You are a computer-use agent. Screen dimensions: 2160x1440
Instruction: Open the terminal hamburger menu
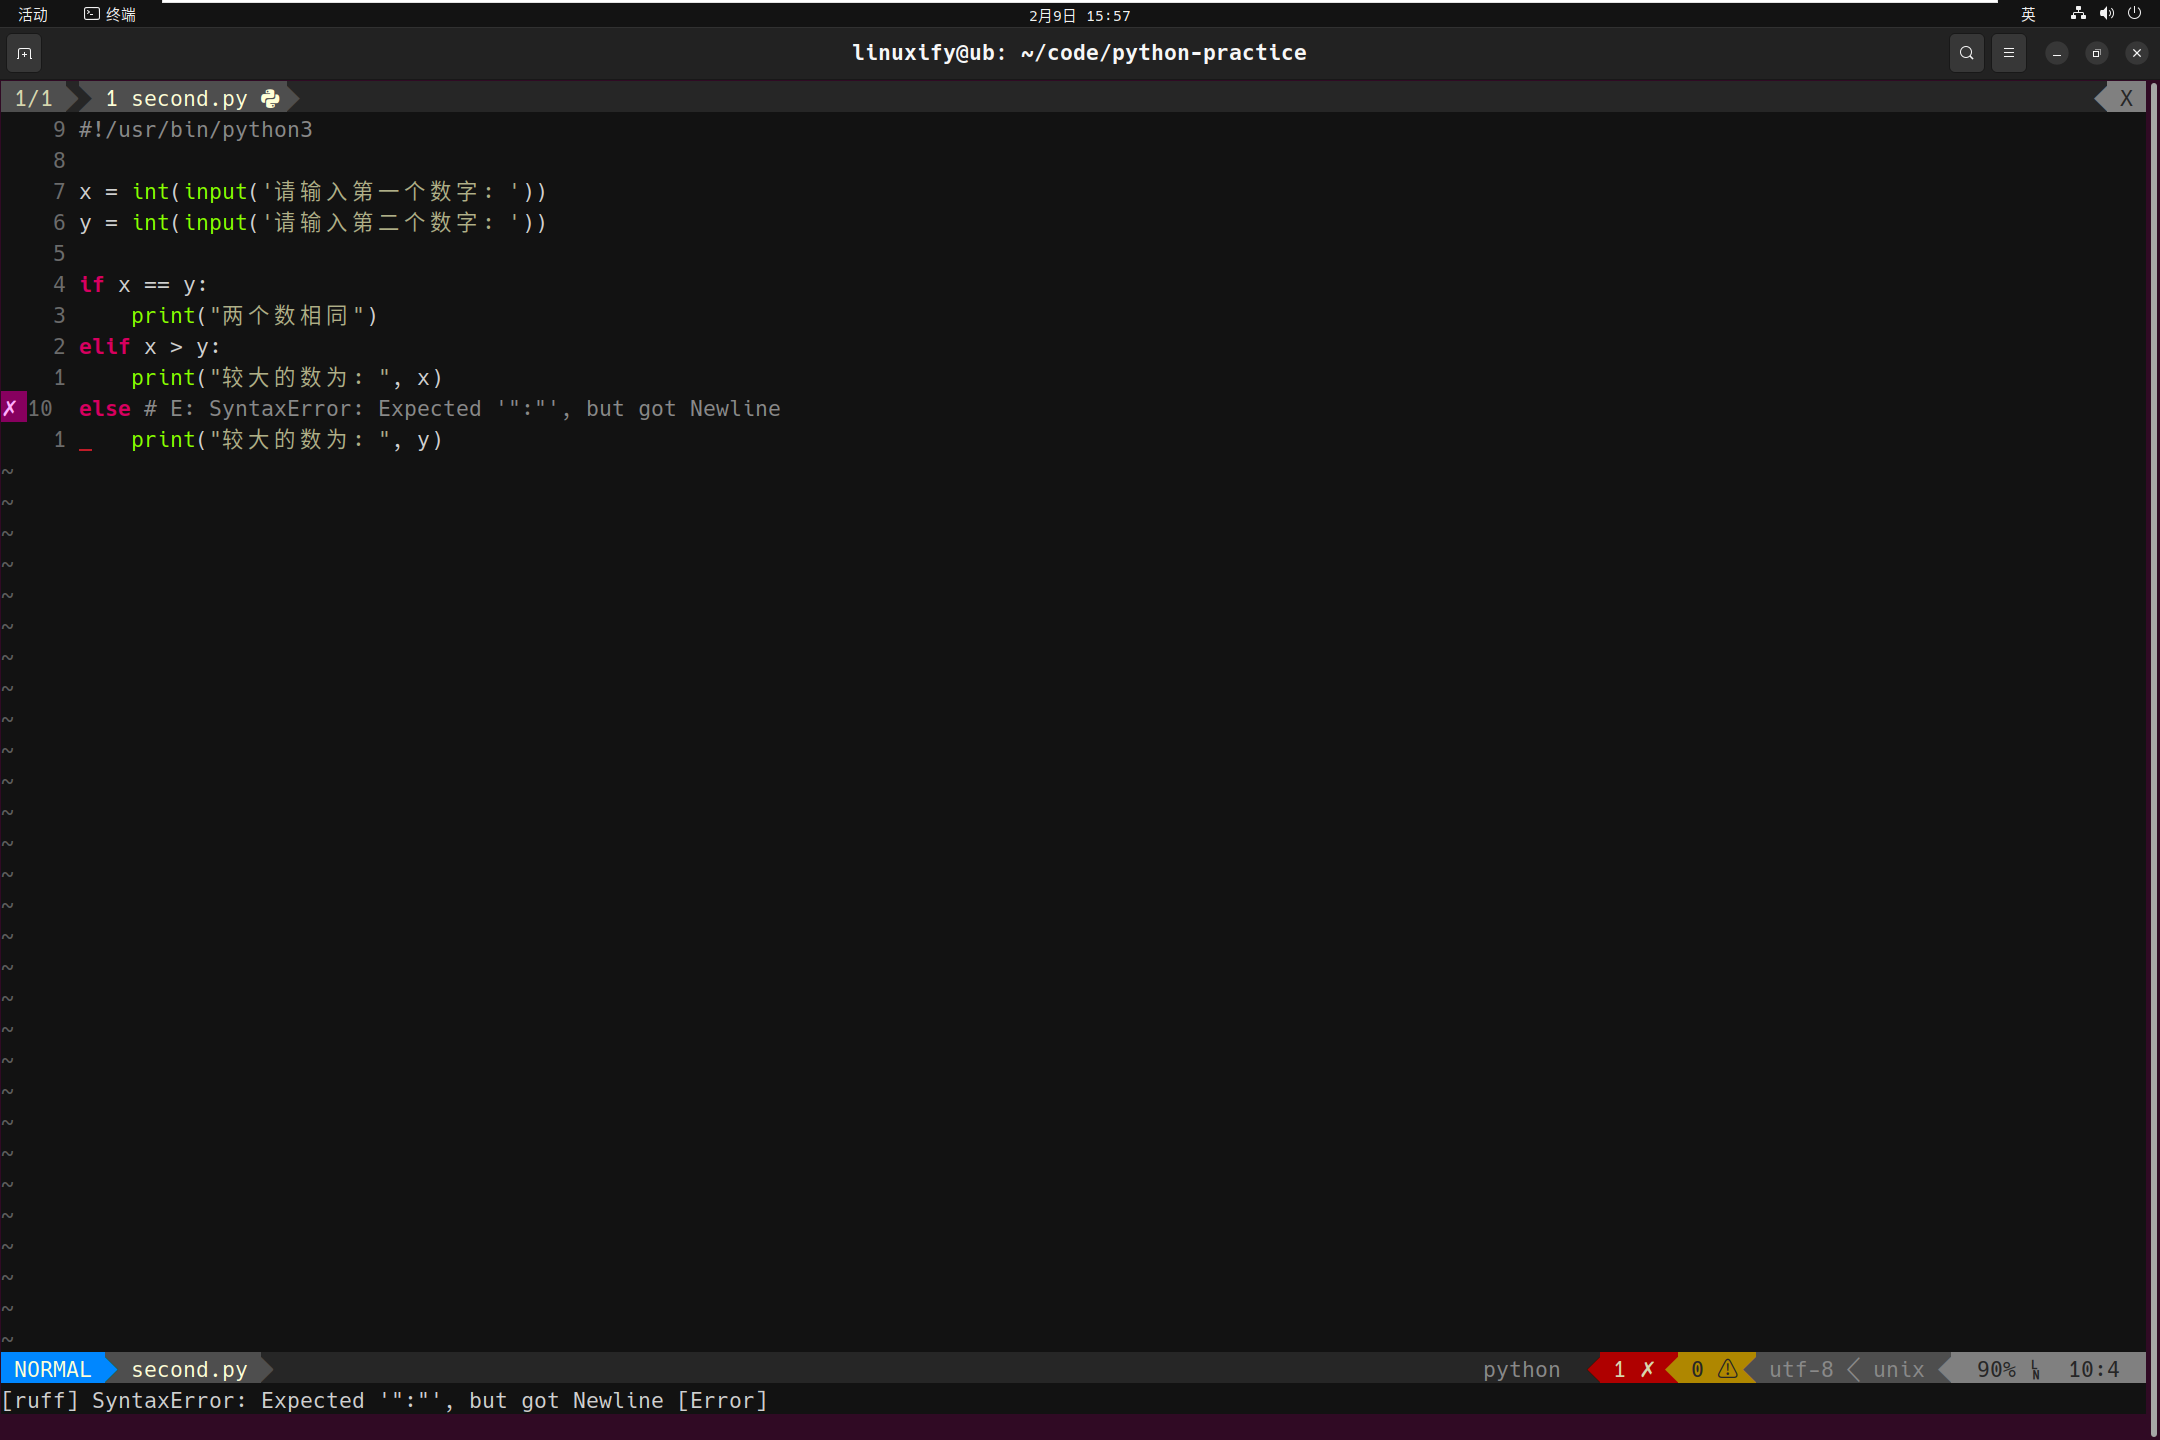pyautogui.click(x=2008, y=53)
